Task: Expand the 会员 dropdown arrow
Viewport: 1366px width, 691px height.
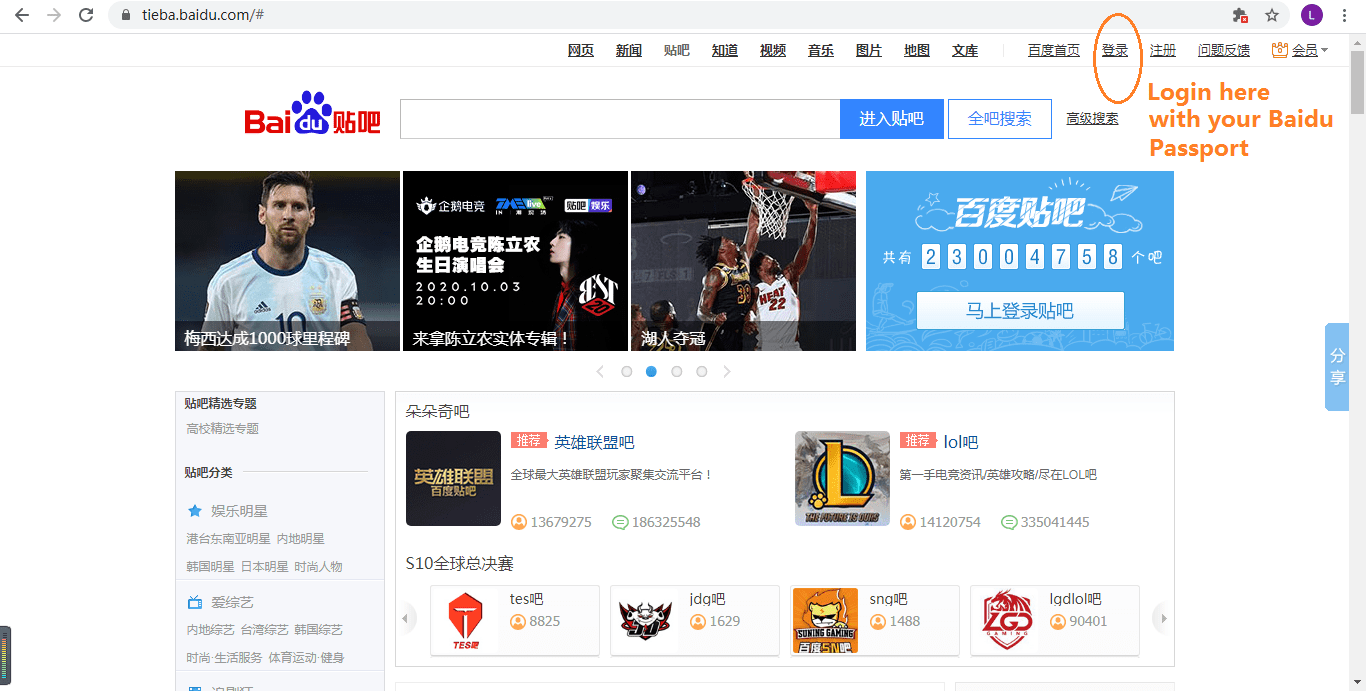Action: click(1324, 51)
